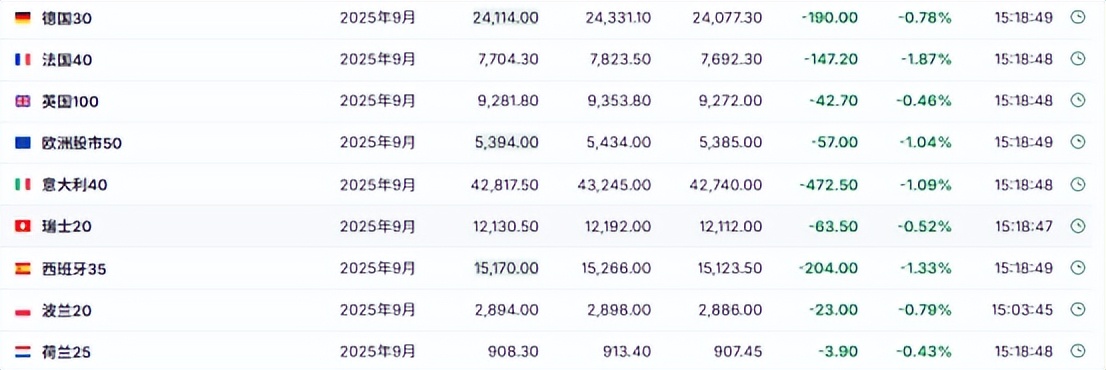Screen dimensions: 1106x370
Task: Click the clock icon in 意大利40 row
Action: 1077,184
